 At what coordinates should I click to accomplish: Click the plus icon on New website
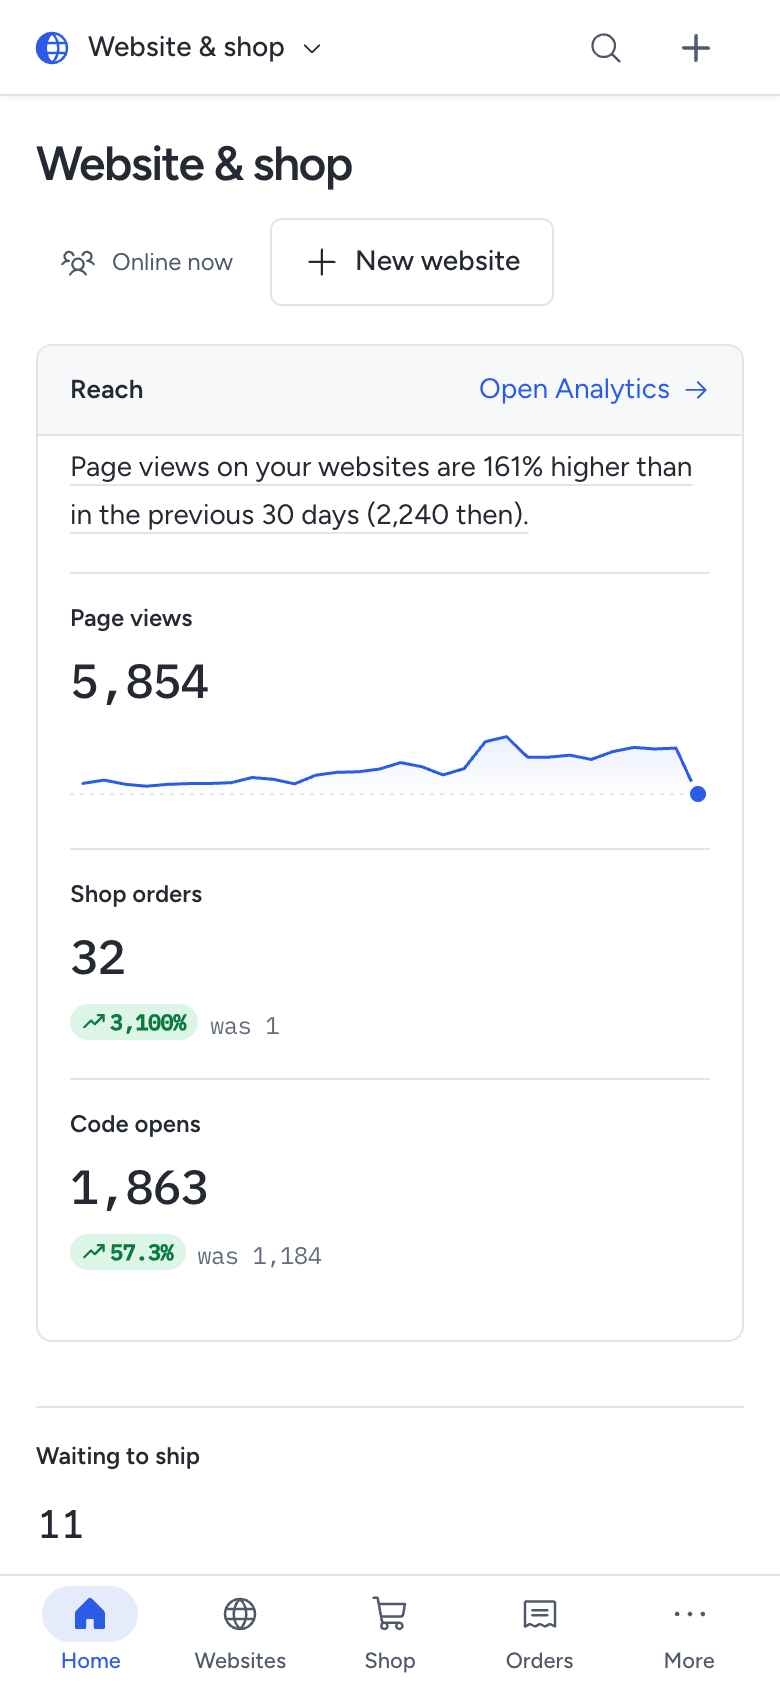click(321, 262)
